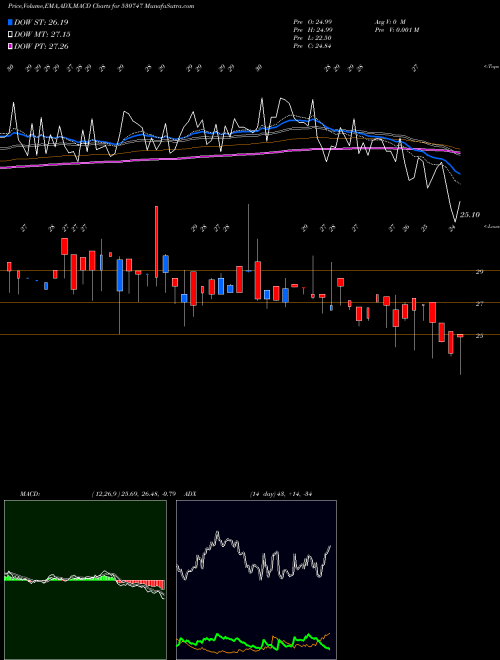Select the DOW MT: 27.15 value
Screen dimensions: 500x660
[x=42, y=34]
